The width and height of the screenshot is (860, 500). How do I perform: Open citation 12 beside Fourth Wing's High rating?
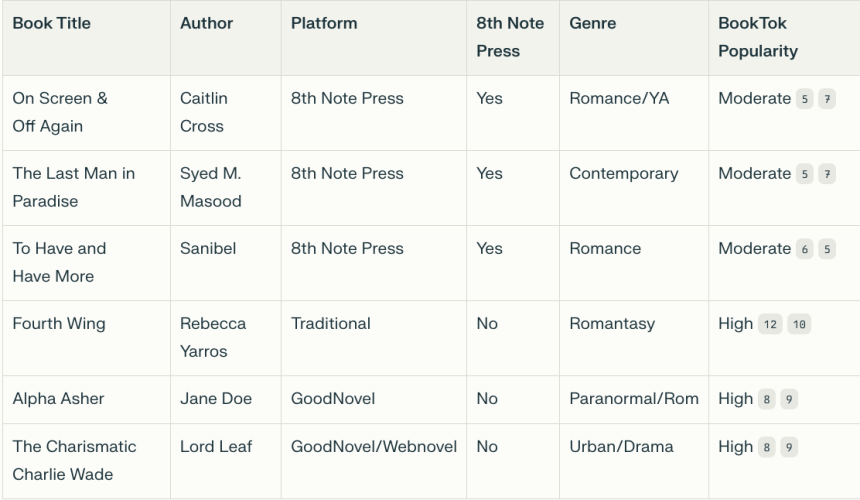coord(770,325)
